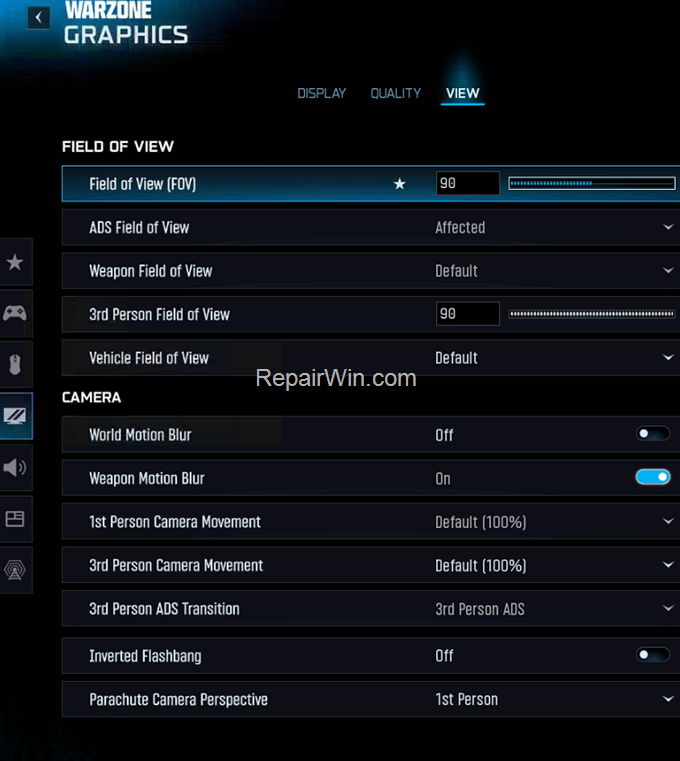Expand Weapon Field of View dropdown
Viewport: 680px width, 761px height.
(668, 270)
